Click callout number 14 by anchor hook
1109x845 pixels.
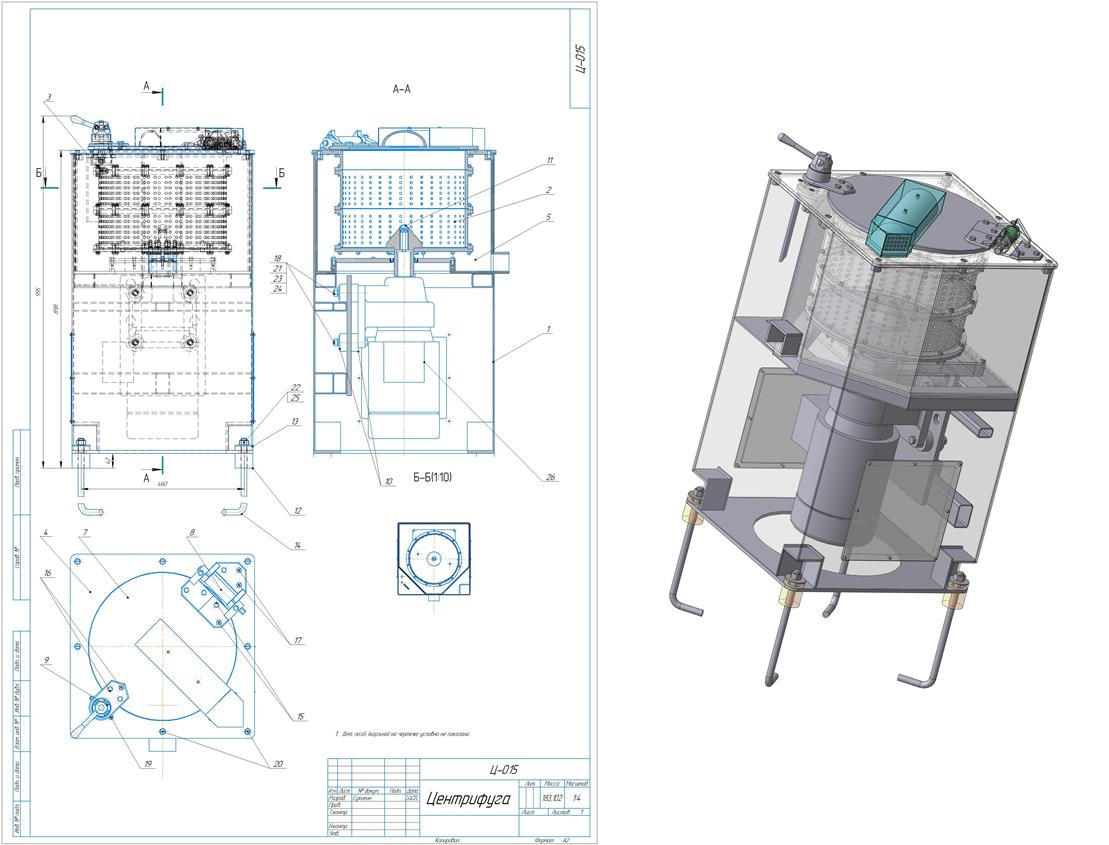(x=297, y=545)
